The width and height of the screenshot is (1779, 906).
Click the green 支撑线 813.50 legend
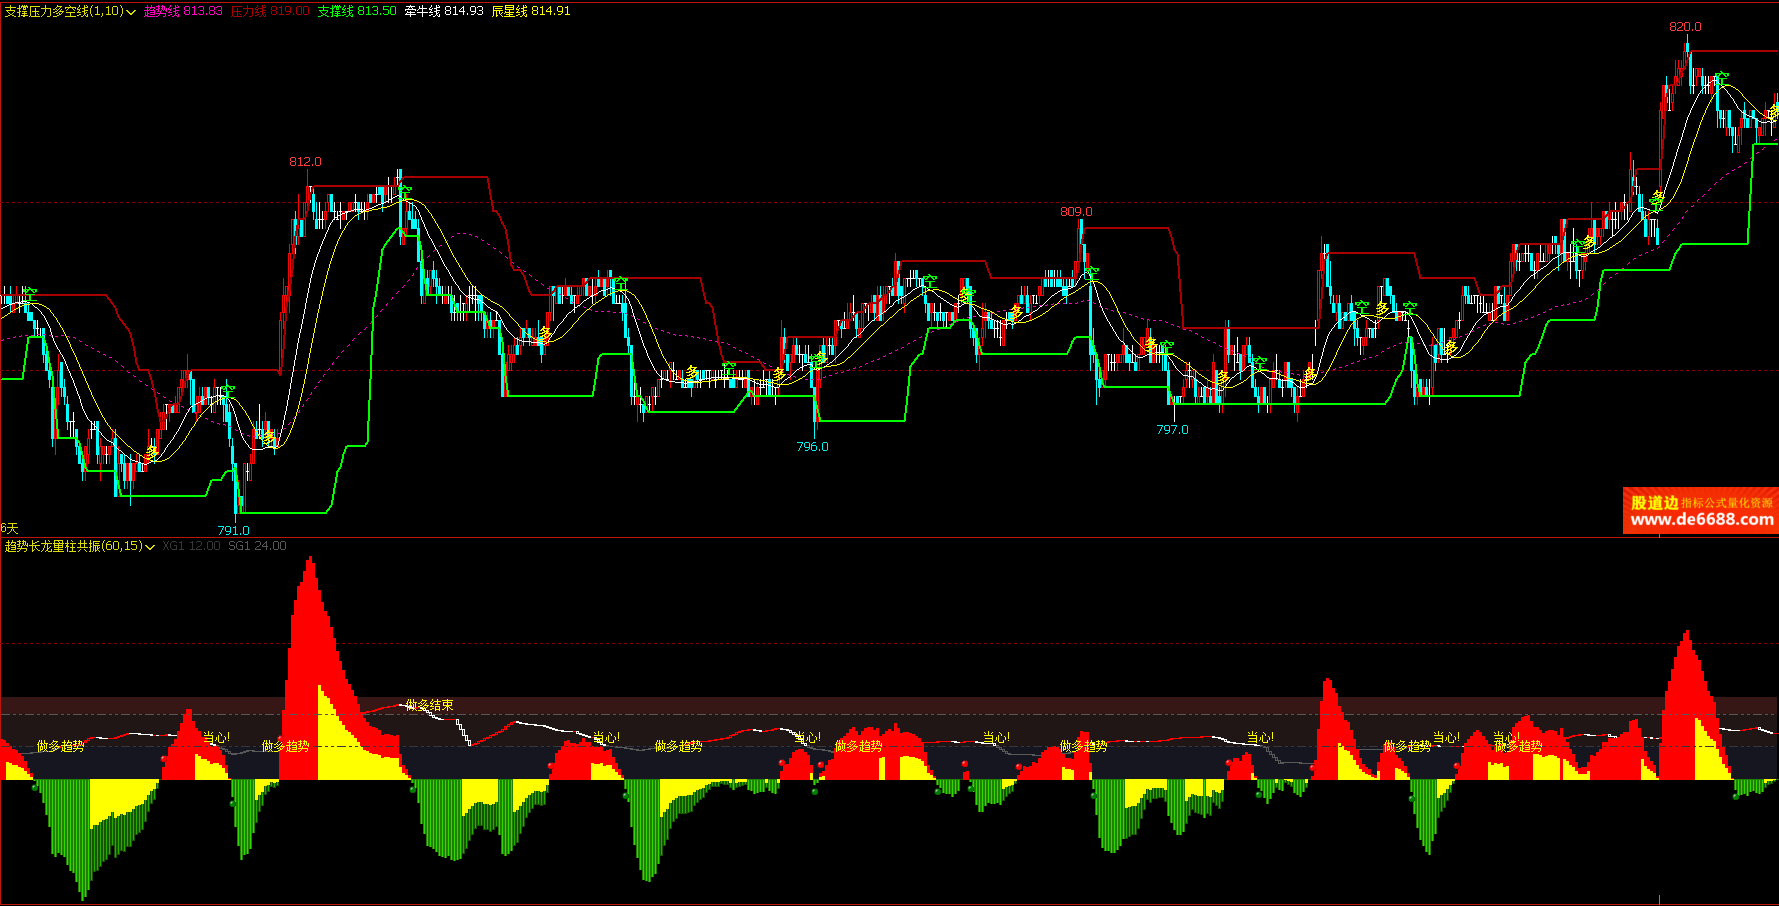(357, 11)
